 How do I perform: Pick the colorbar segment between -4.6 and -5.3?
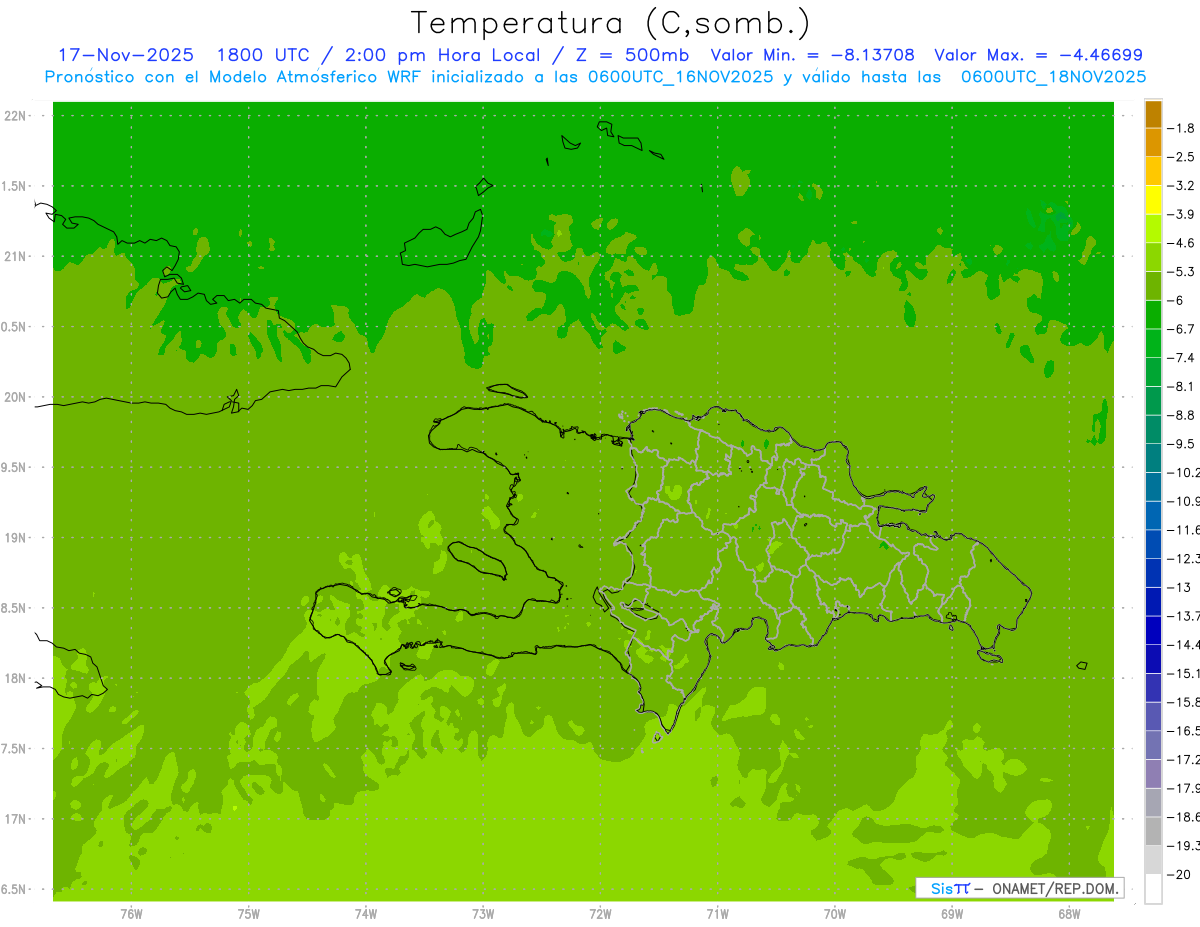(1153, 258)
